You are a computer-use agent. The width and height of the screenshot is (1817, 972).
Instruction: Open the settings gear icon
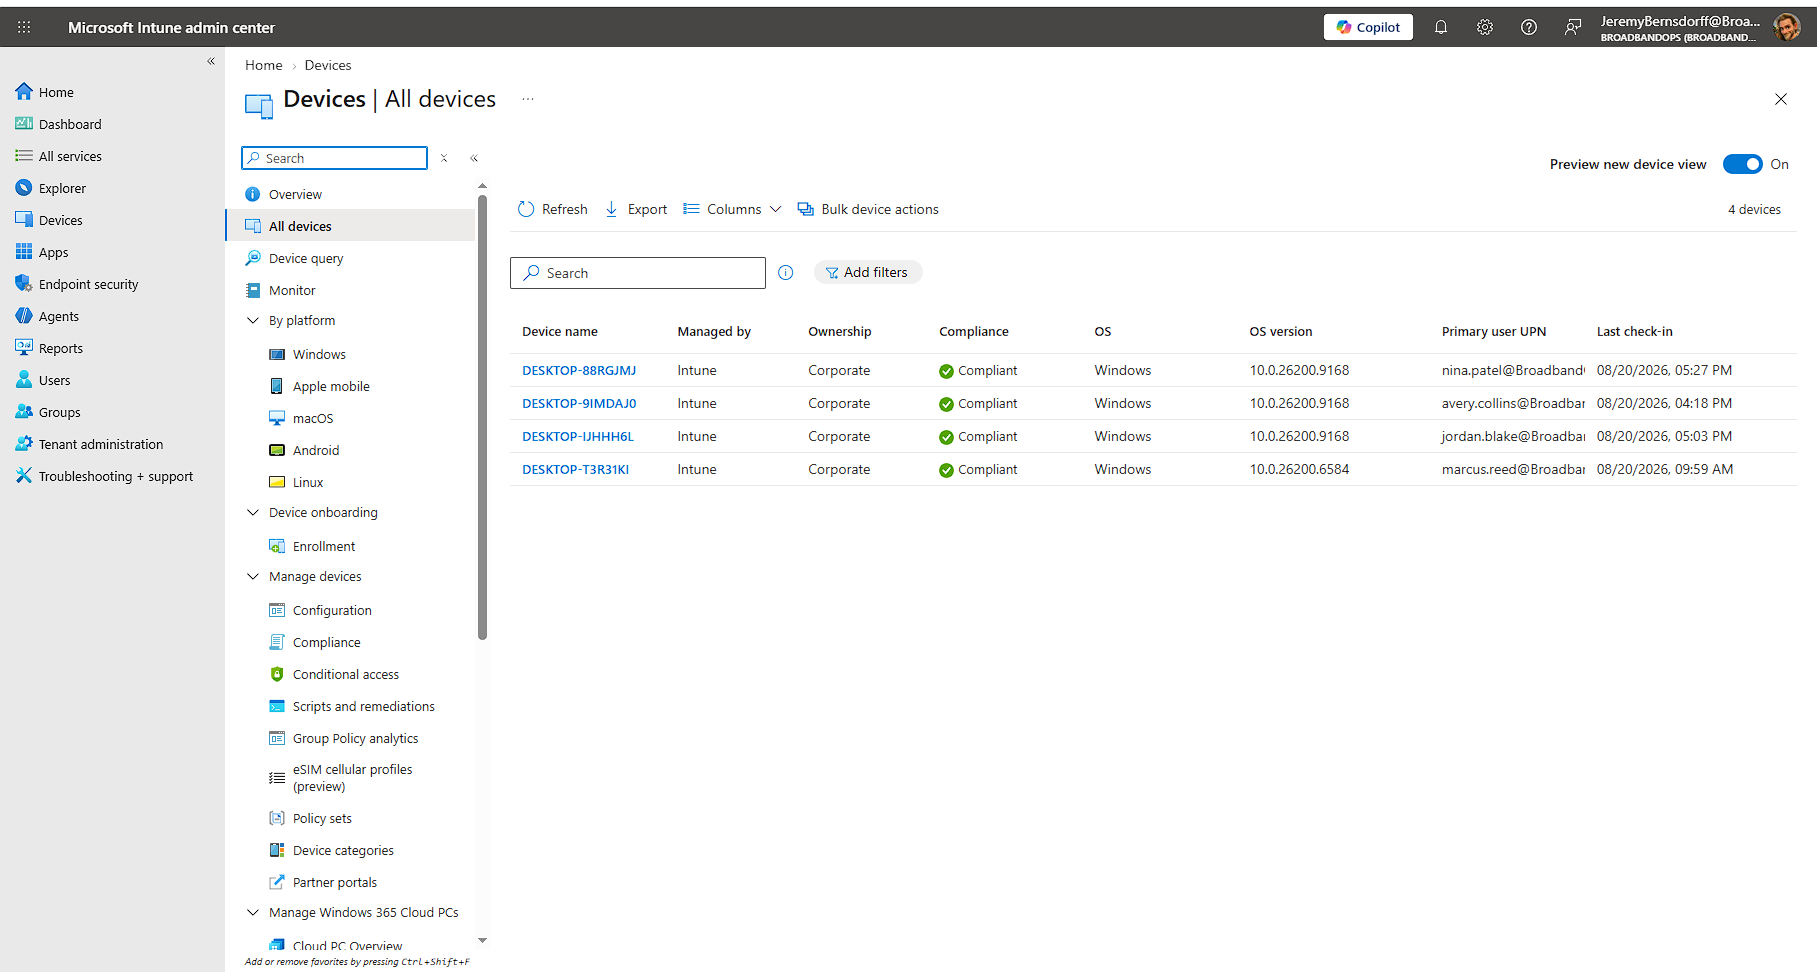click(x=1485, y=27)
